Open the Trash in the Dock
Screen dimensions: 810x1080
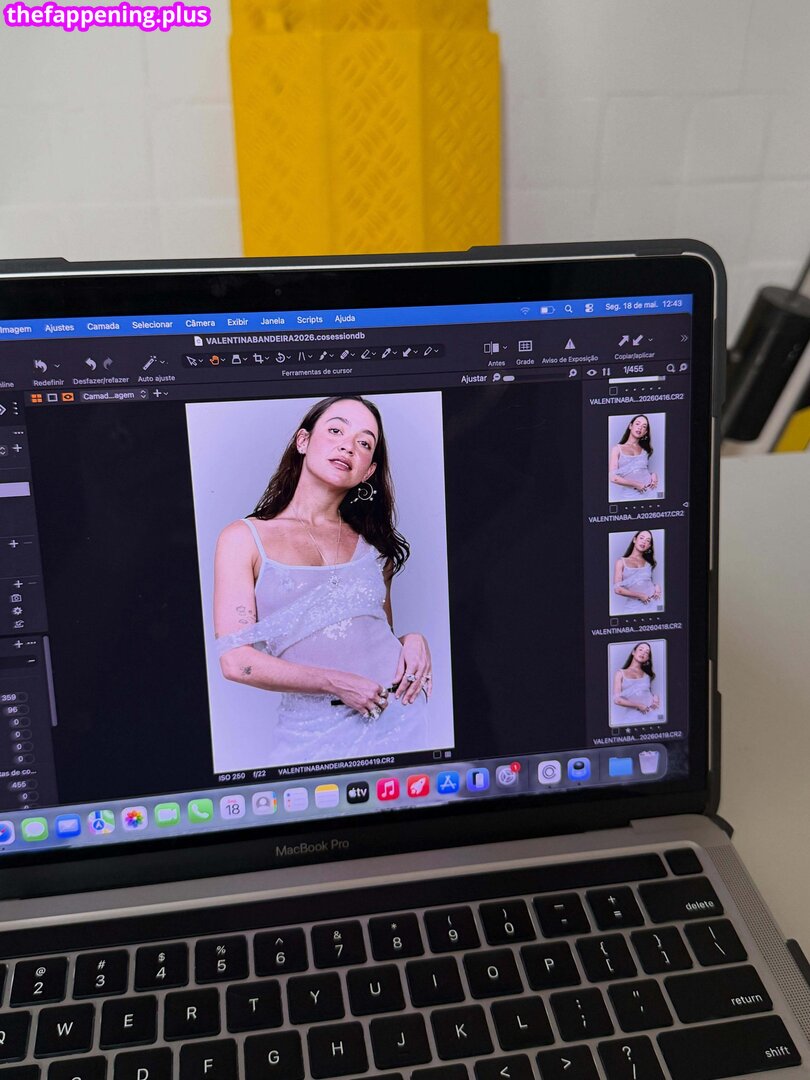coord(649,762)
